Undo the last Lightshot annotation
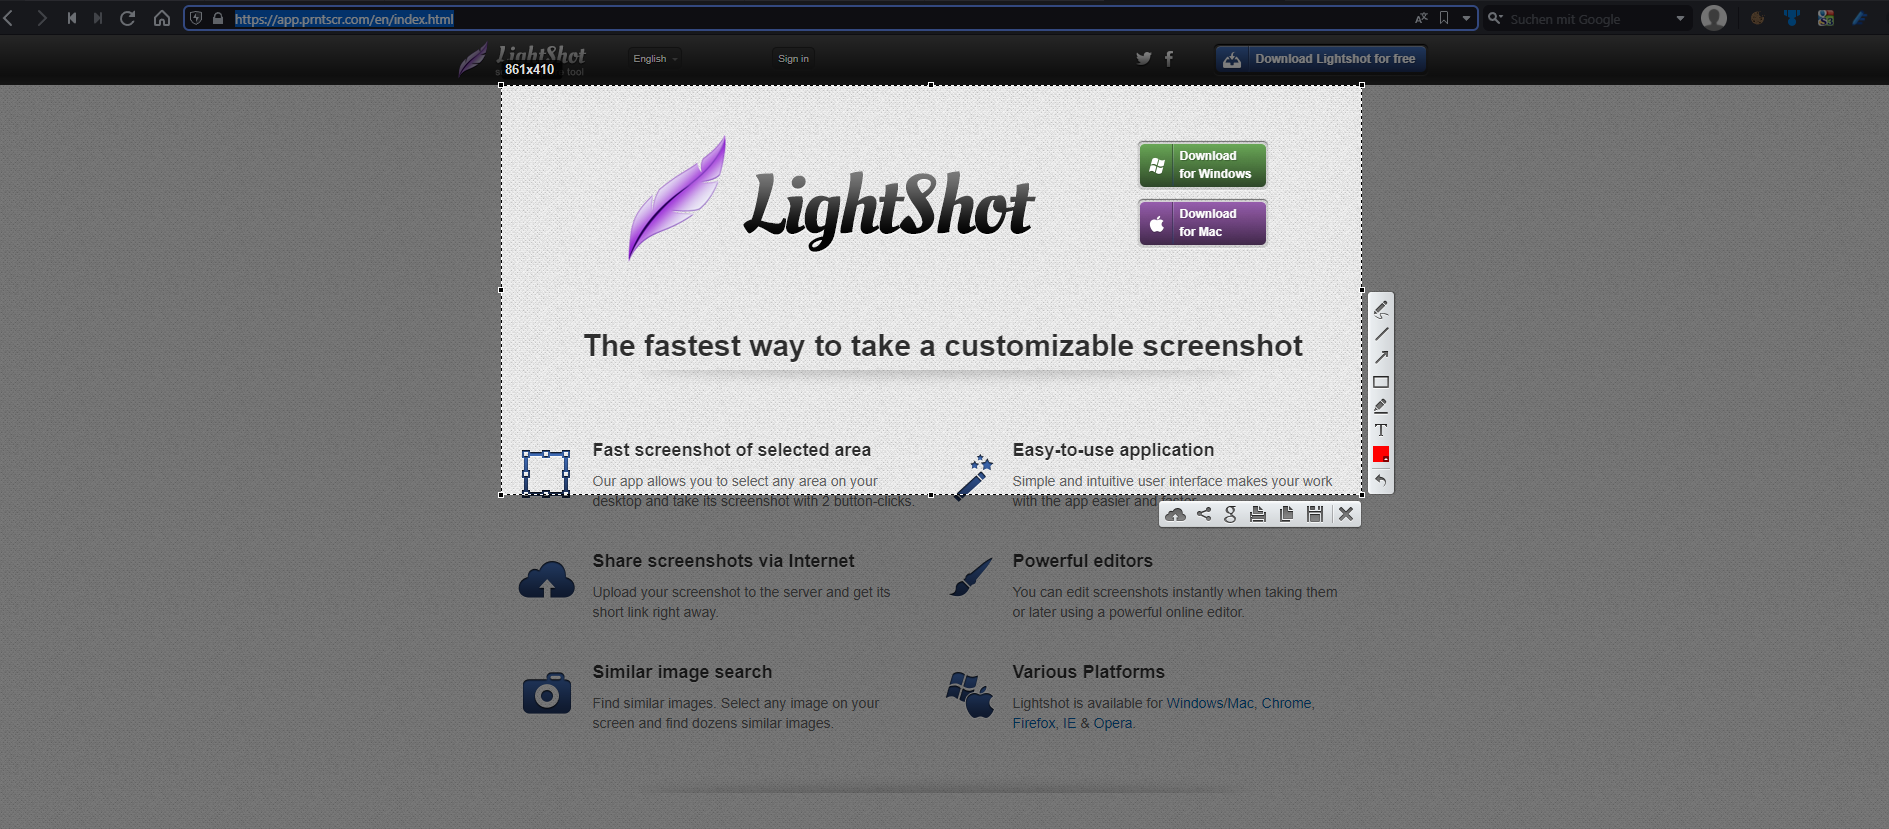Screen dimensions: 1889x829 point(1381,480)
